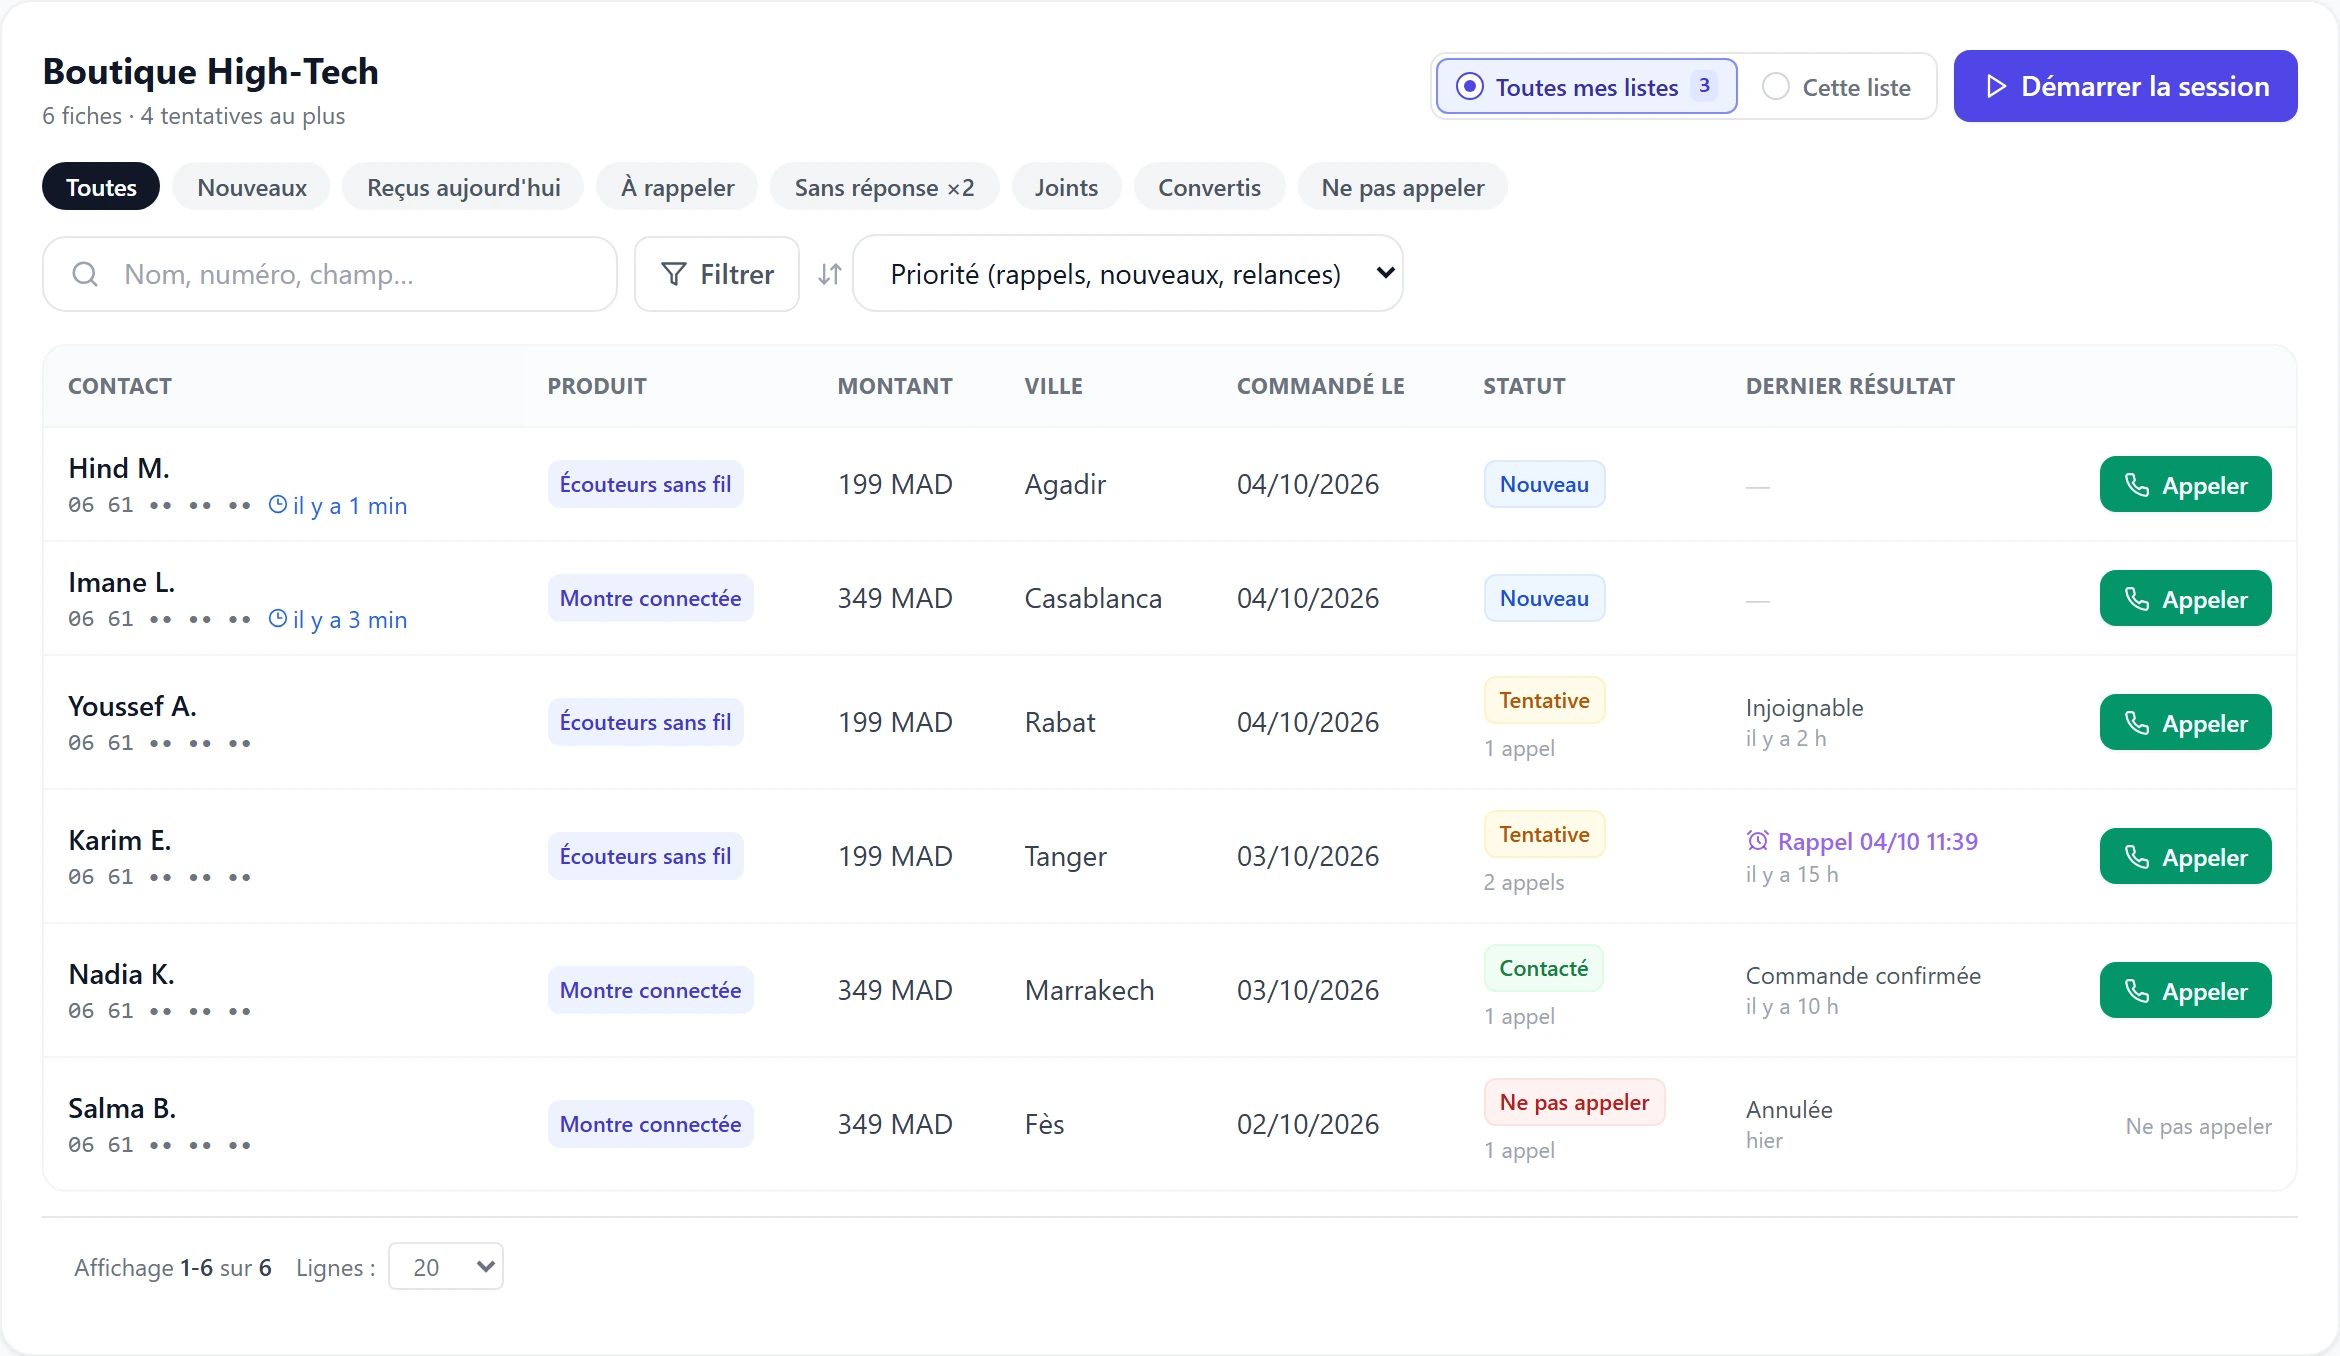The width and height of the screenshot is (2340, 1356).
Task: Click the clock icon next to Imane L.
Action: (278, 619)
